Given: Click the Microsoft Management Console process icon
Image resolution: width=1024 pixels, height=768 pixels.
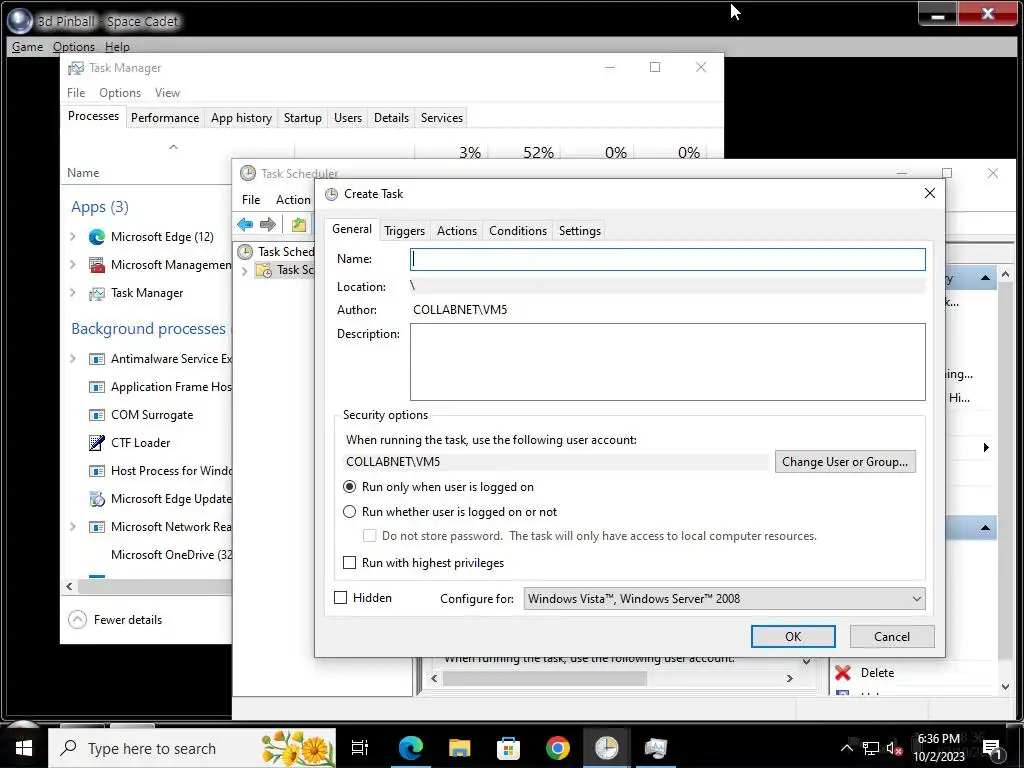Looking at the screenshot, I should (97, 264).
